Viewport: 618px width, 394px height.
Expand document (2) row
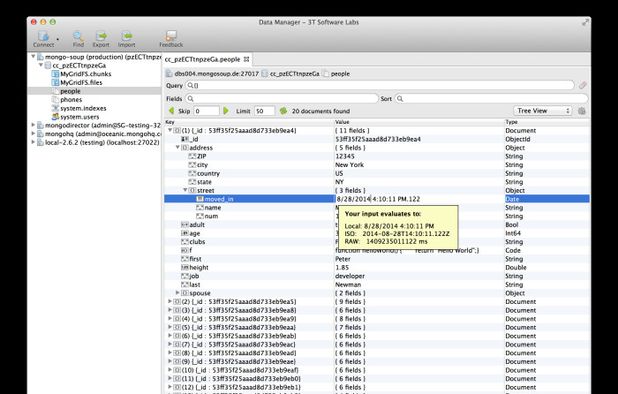tap(170, 301)
